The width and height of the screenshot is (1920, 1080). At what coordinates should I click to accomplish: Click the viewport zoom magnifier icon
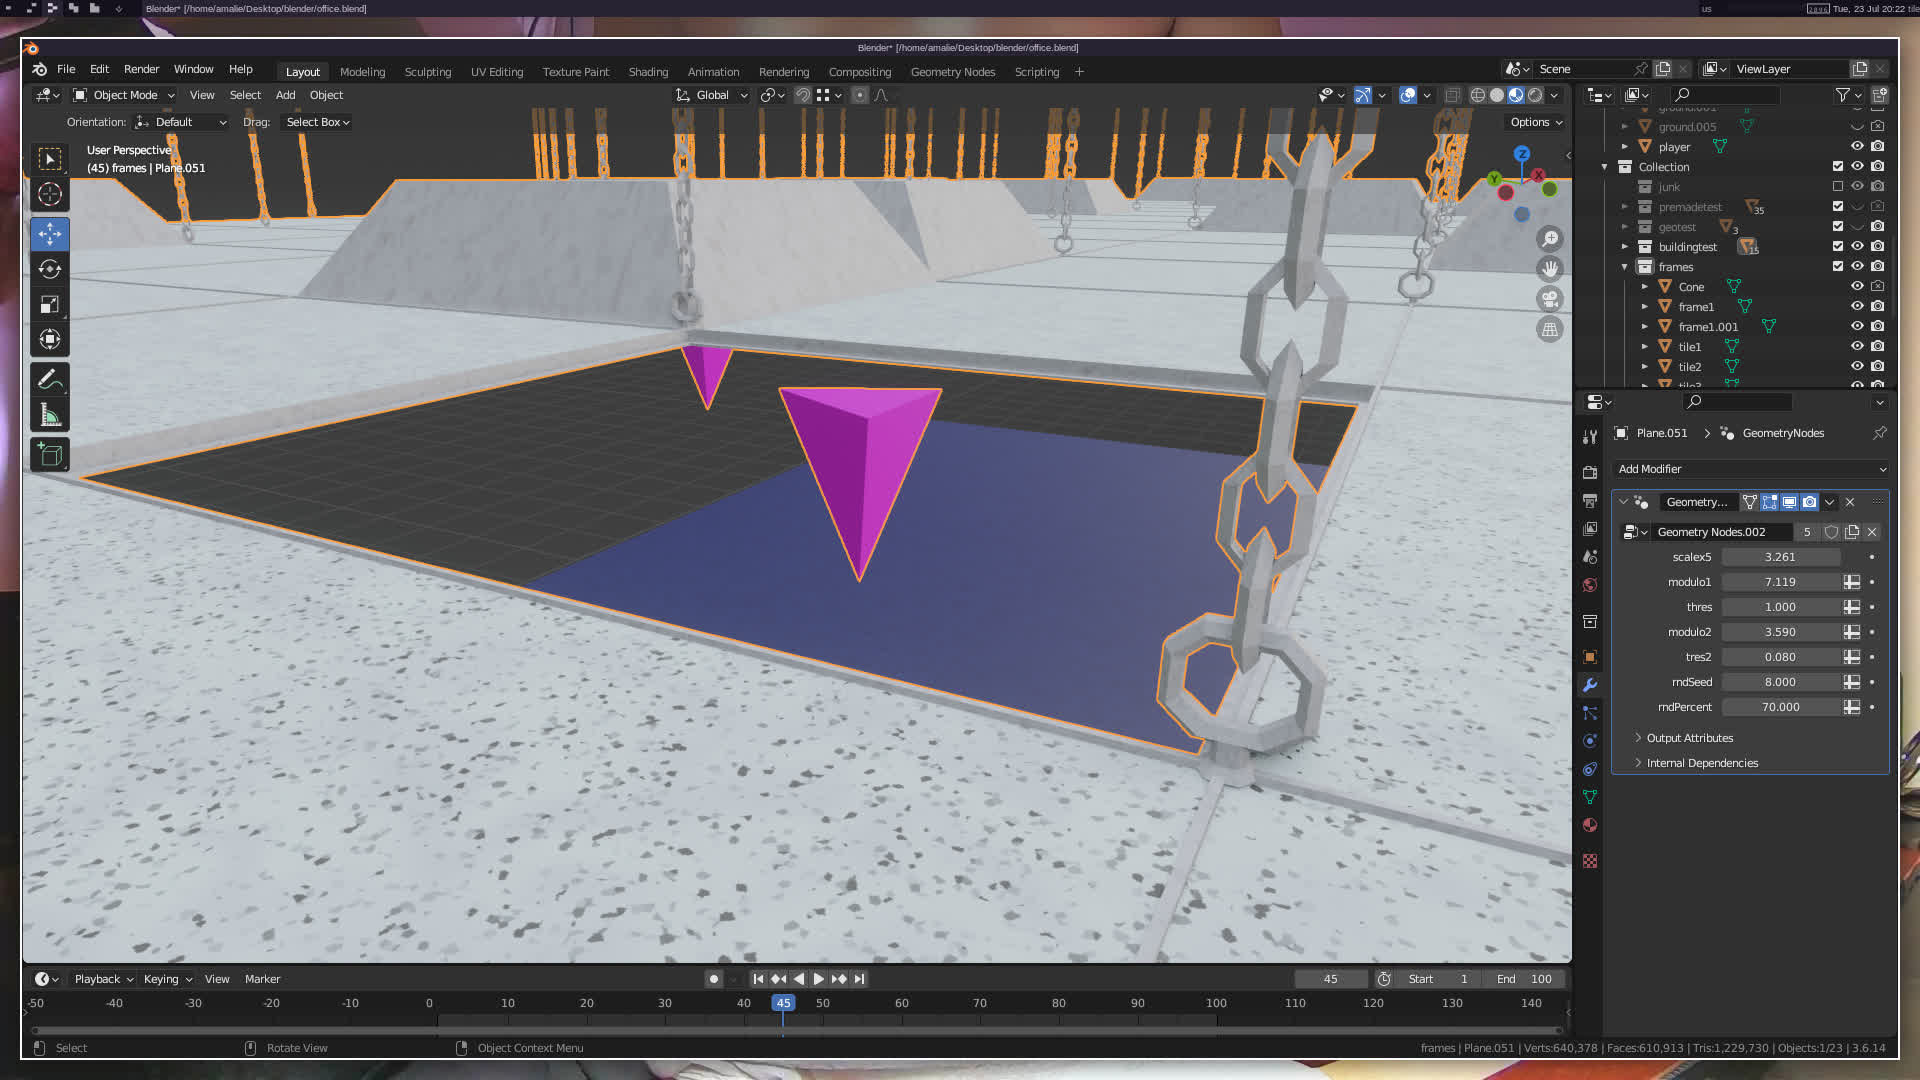coord(1550,238)
